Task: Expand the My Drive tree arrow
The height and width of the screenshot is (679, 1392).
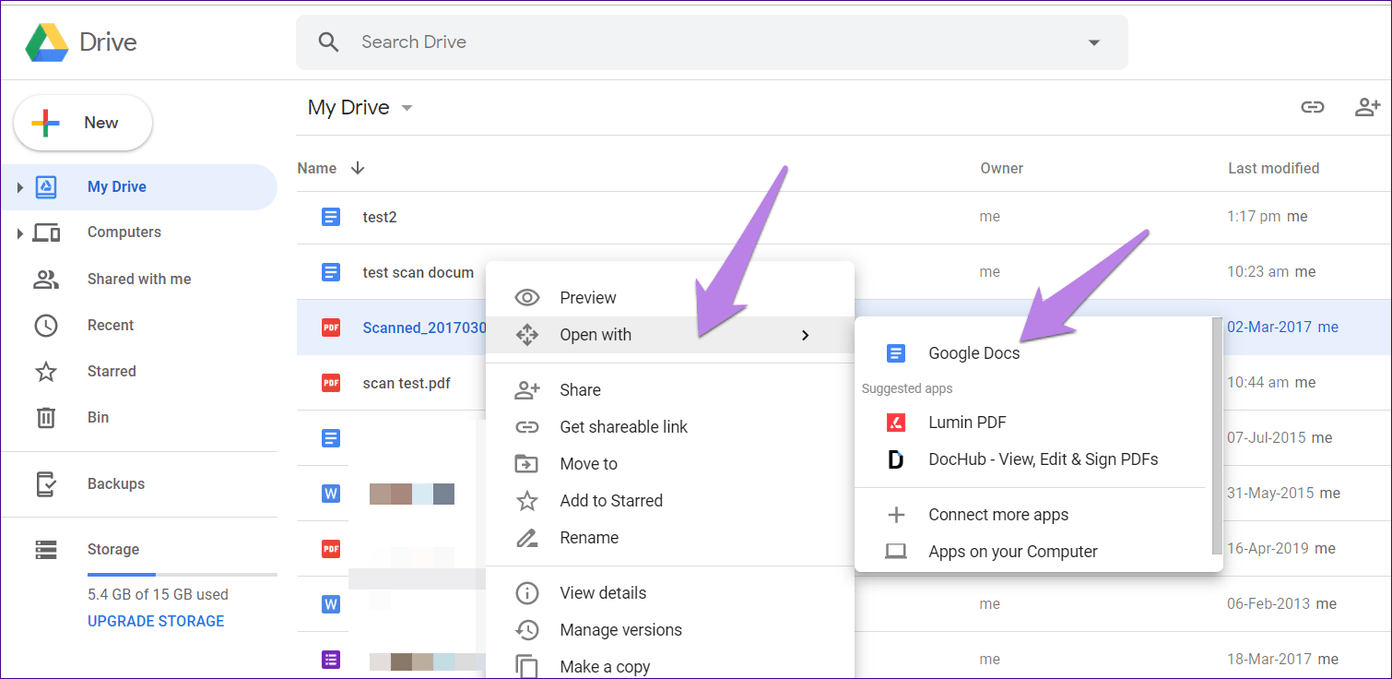Action: coord(19,187)
